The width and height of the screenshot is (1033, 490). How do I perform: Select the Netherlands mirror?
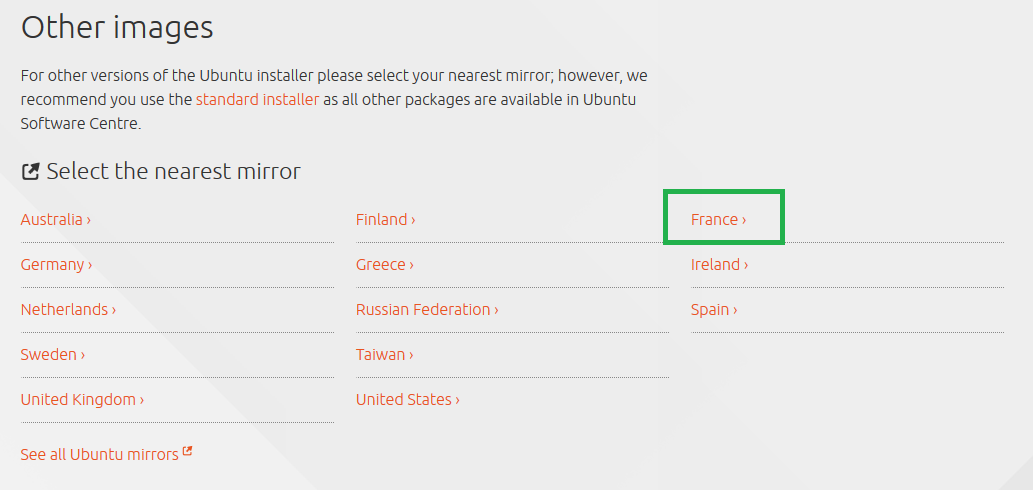68,310
